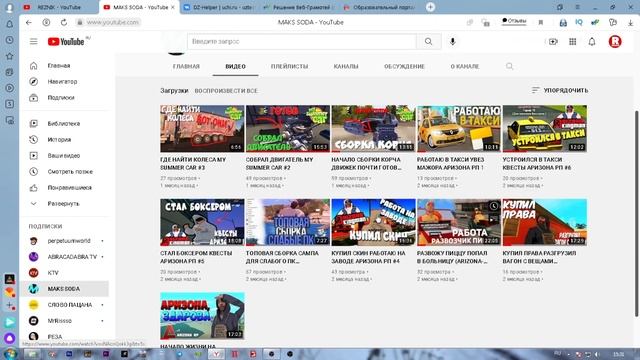Select MAKS SODA in subscriptions

[65, 289]
